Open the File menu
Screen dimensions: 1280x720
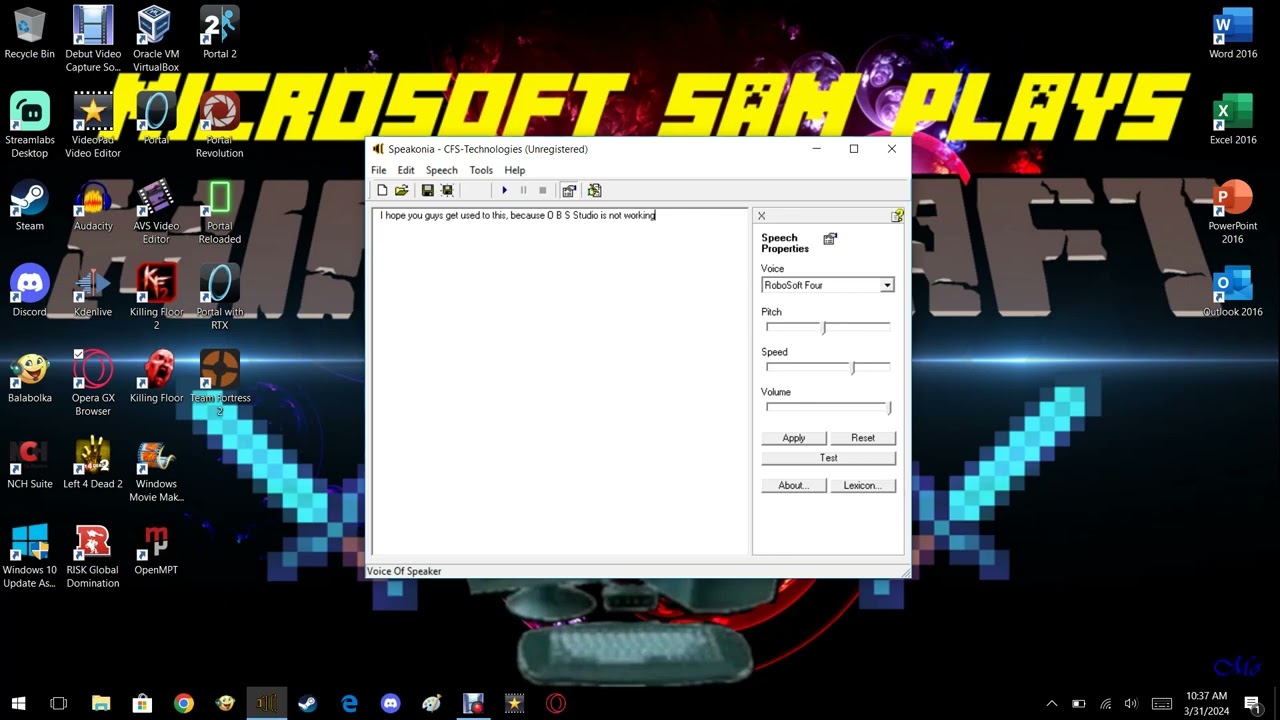pyautogui.click(x=379, y=170)
